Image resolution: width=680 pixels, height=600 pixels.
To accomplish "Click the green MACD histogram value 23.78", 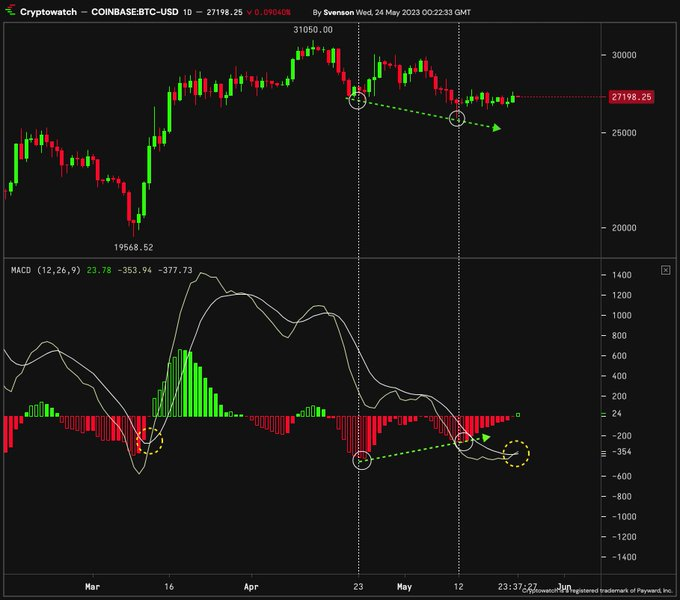I will click(99, 270).
